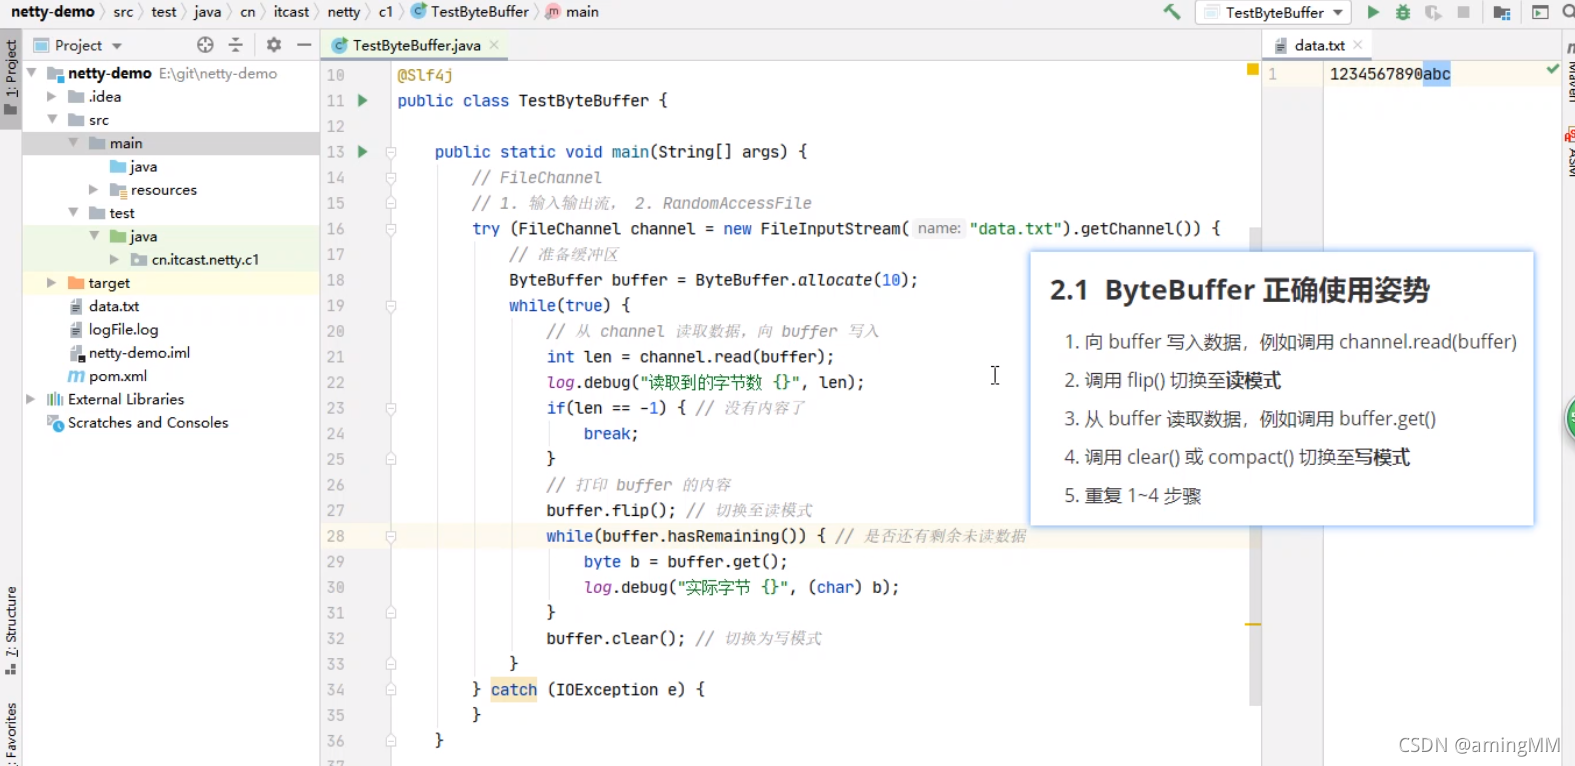Expand External Libraries node
The height and width of the screenshot is (766, 1575).
pos(31,398)
